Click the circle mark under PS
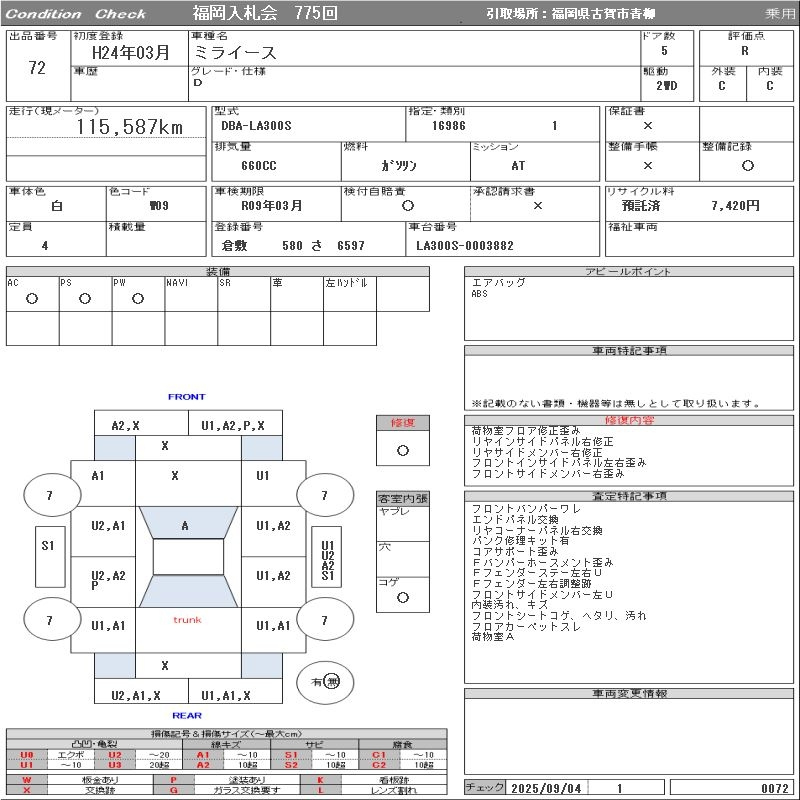This screenshot has height=800, width=800. 85,298
